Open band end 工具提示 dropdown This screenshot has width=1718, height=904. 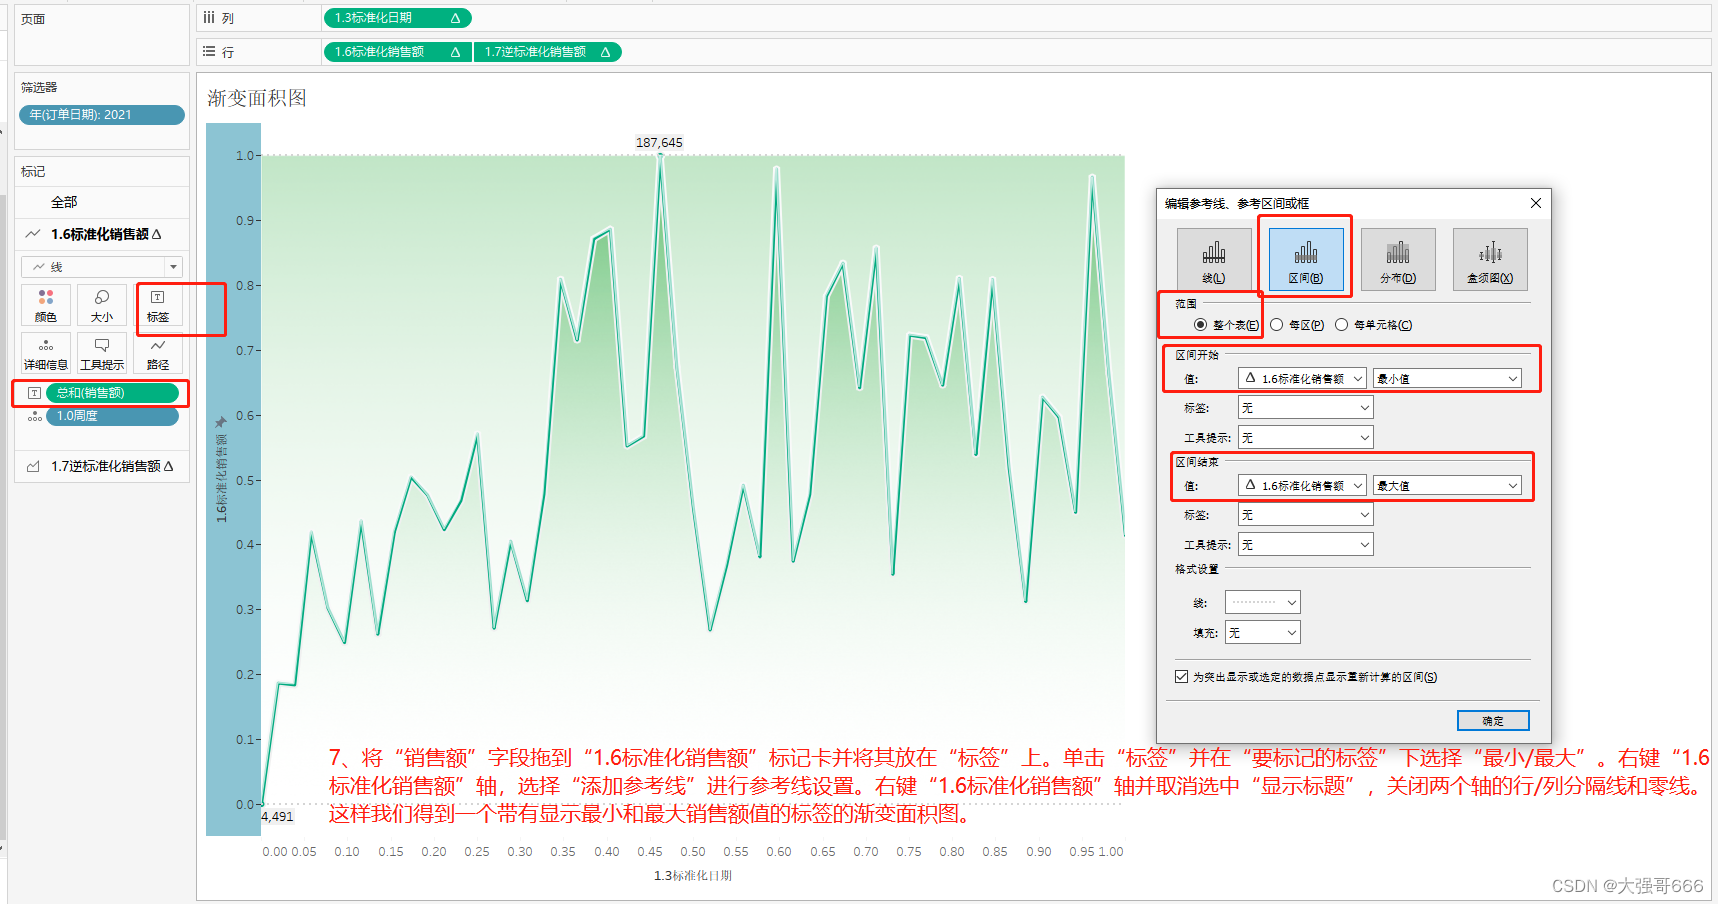[1306, 545]
